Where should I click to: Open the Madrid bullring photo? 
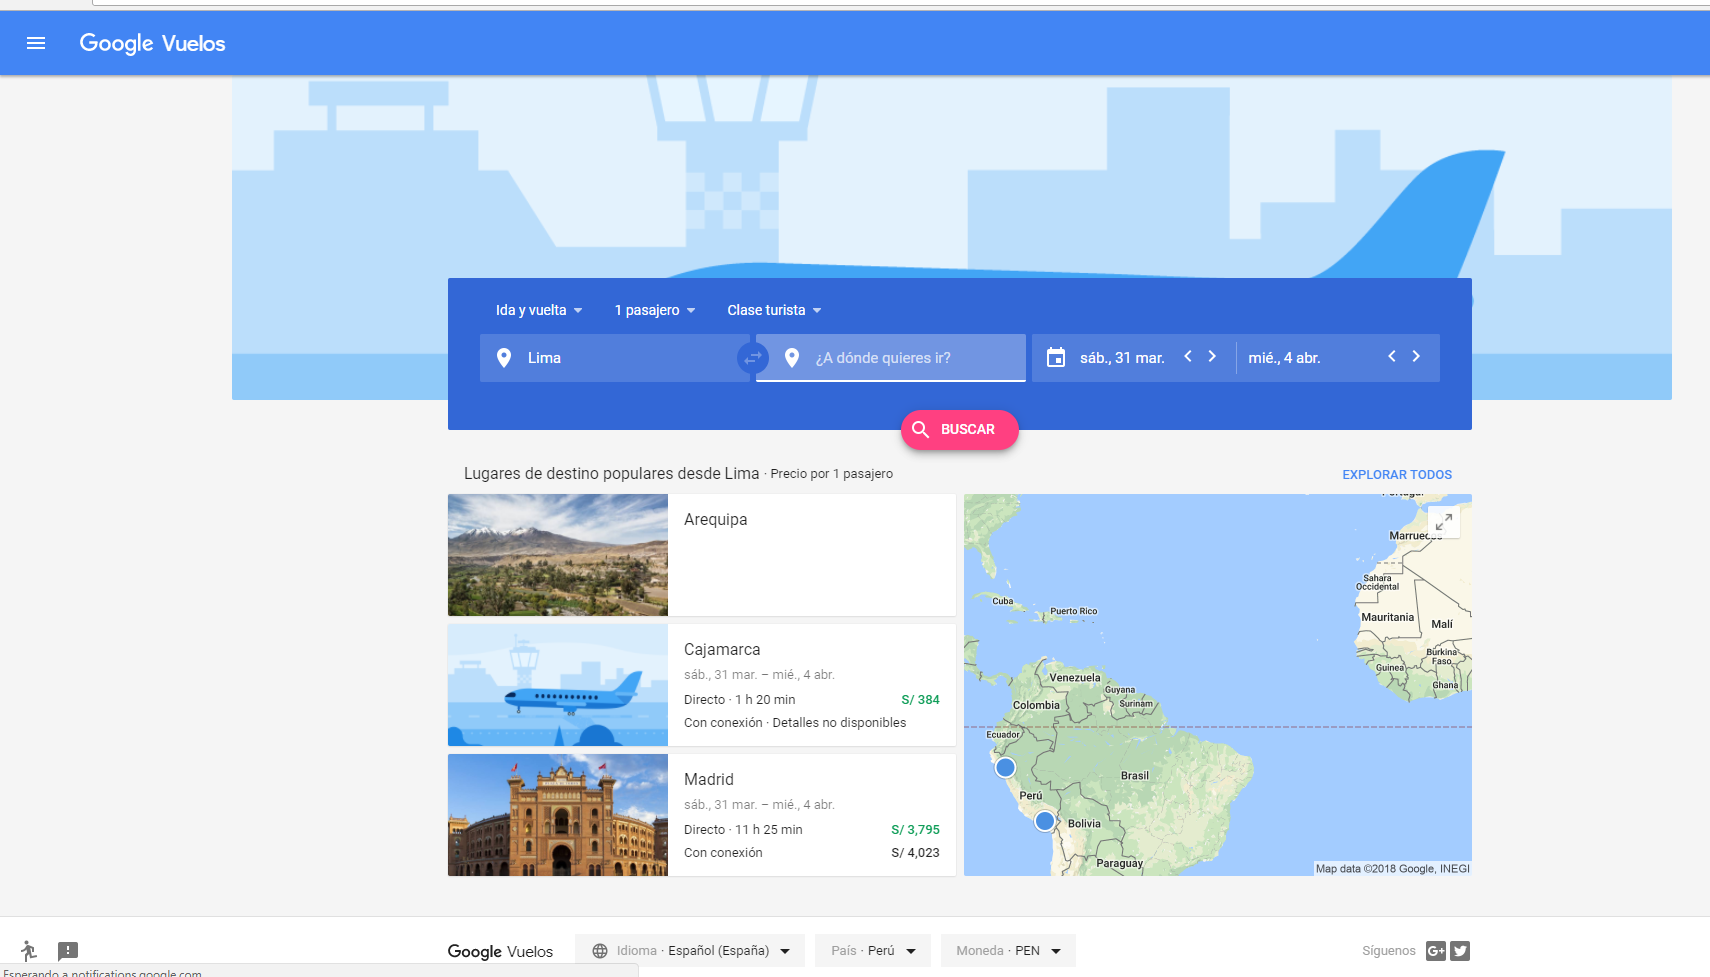[558, 815]
